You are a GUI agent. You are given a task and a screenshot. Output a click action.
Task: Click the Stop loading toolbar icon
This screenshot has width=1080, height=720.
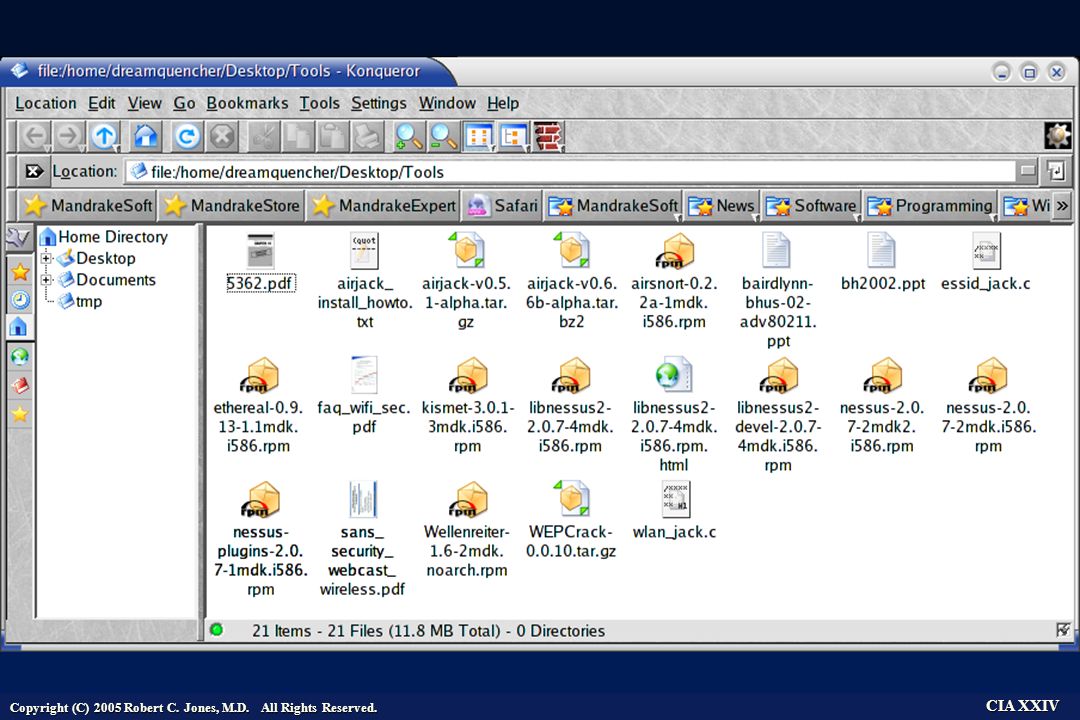[x=222, y=136]
